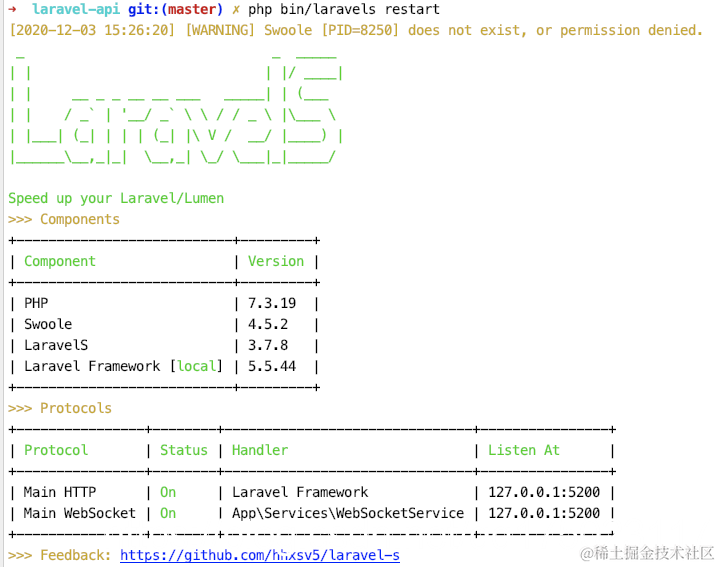The height and width of the screenshot is (567, 720).
Task: Click the framework version '5.5.44'
Action: tap(272, 366)
